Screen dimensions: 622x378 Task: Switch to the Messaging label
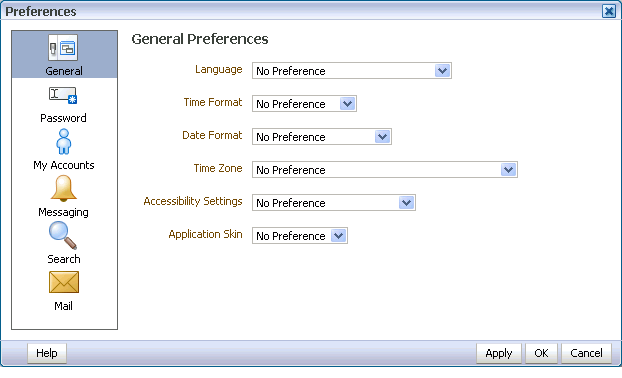63,212
